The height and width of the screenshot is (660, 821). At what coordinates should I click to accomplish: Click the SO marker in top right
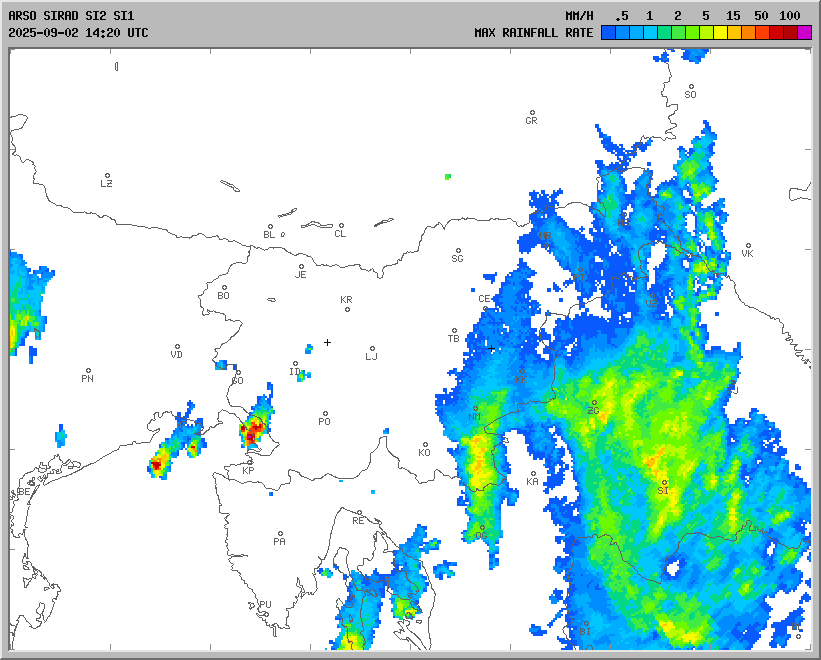click(x=690, y=87)
